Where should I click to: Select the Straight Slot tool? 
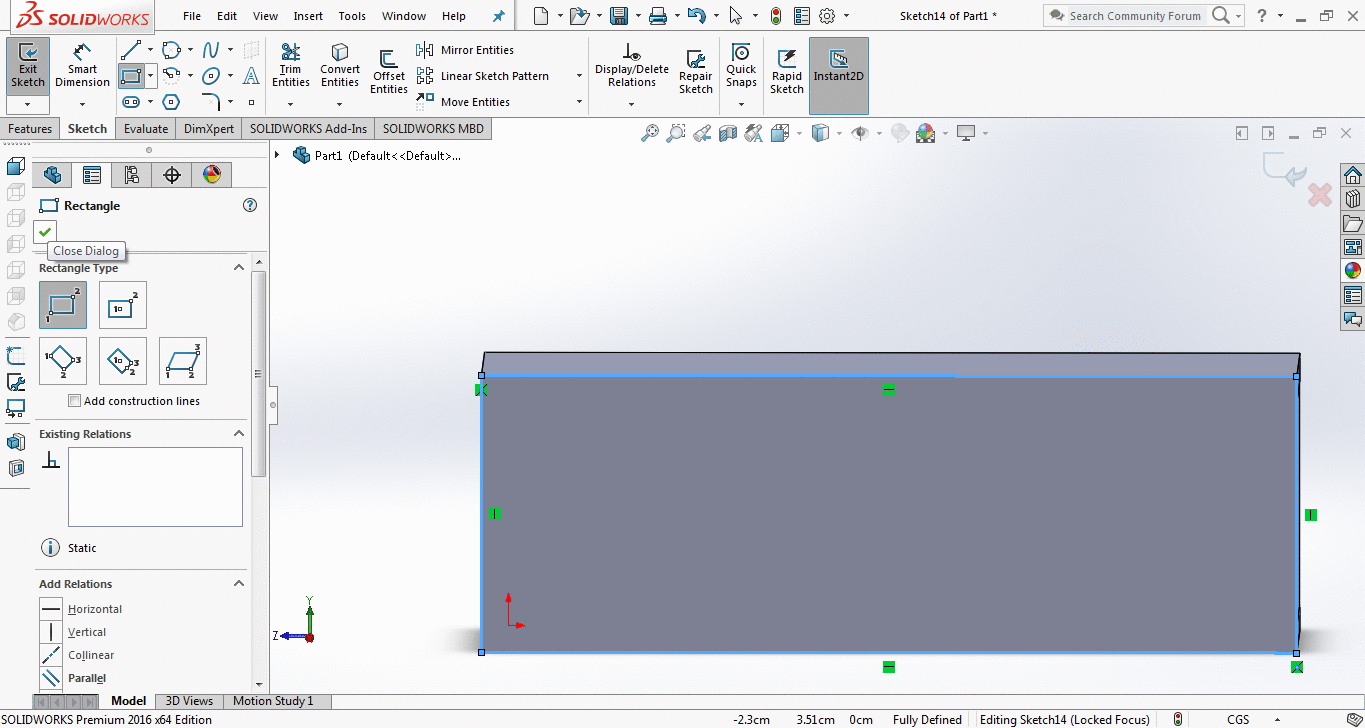coord(131,102)
